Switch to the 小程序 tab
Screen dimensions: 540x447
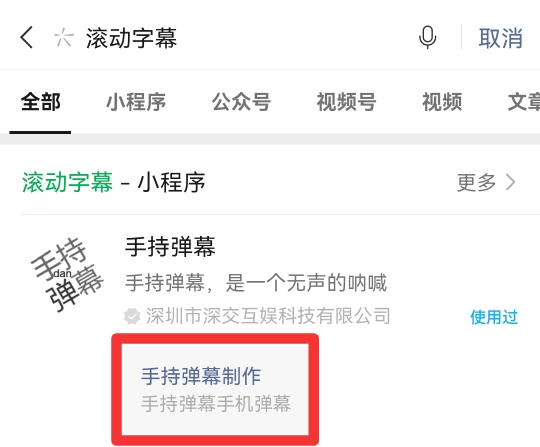coord(136,102)
